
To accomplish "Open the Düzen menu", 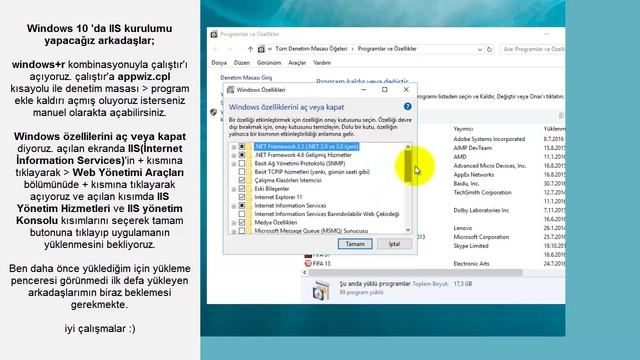I will point(241,63).
